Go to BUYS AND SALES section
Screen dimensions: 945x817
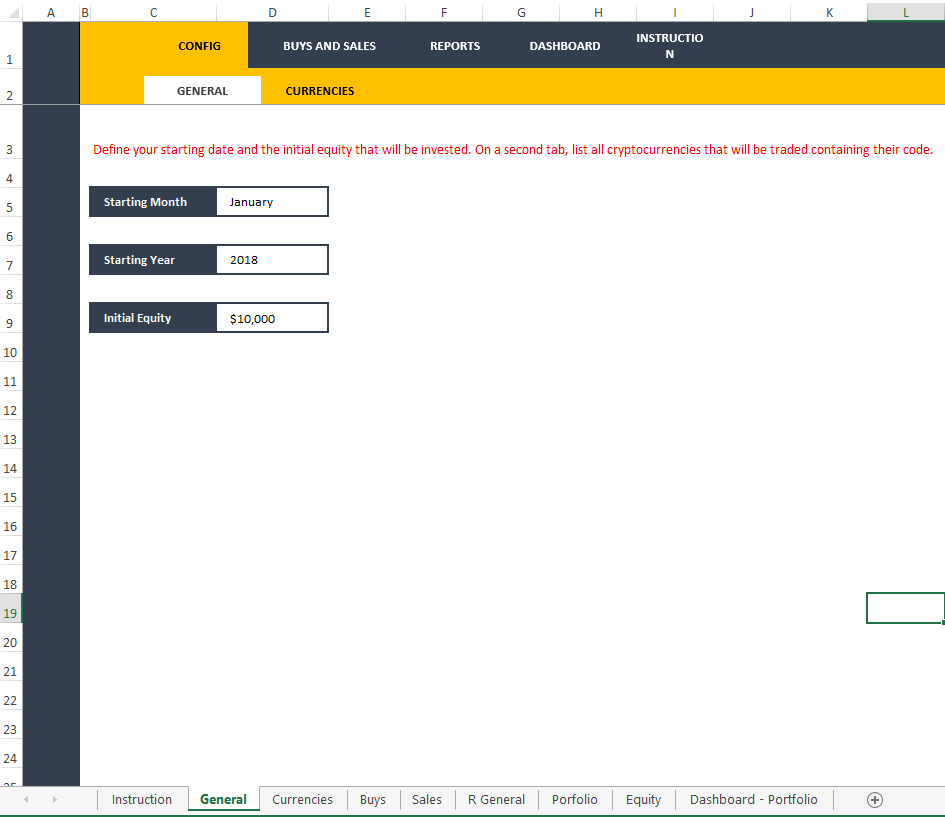tap(329, 46)
